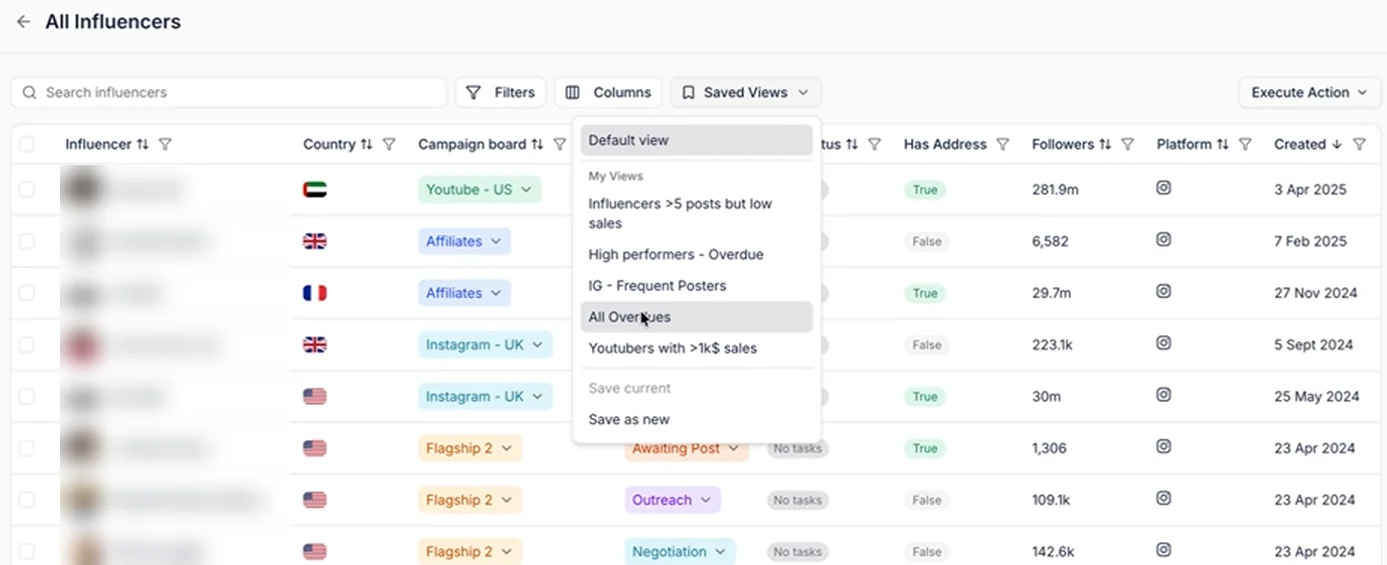1387x565 pixels.
Task: Open the Influencer column filter funnel
Action: coord(165,144)
